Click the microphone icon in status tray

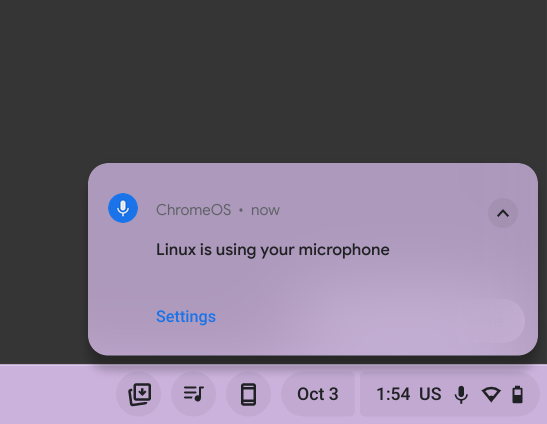point(461,395)
